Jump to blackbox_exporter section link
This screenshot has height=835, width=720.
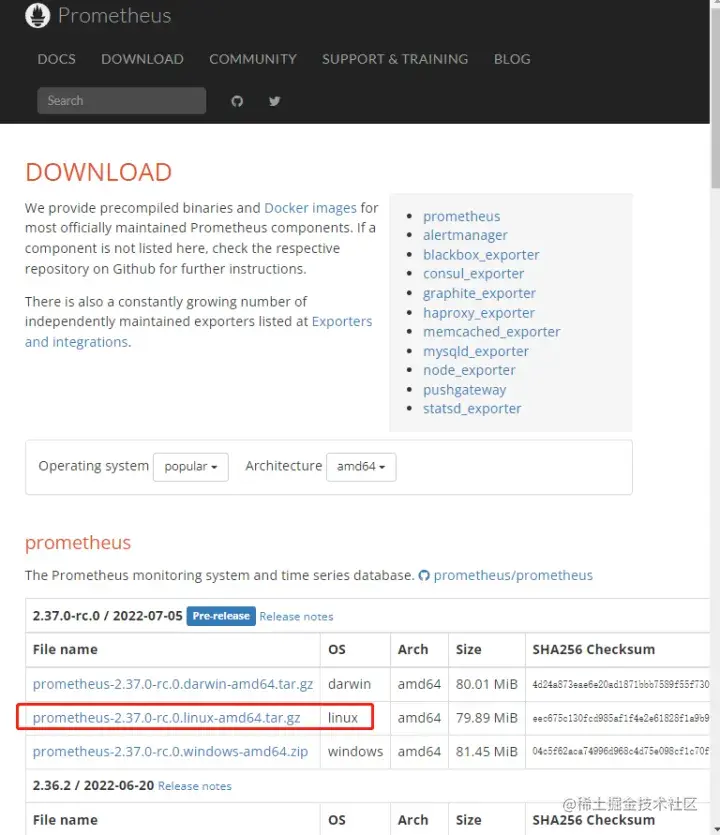tap(481, 255)
